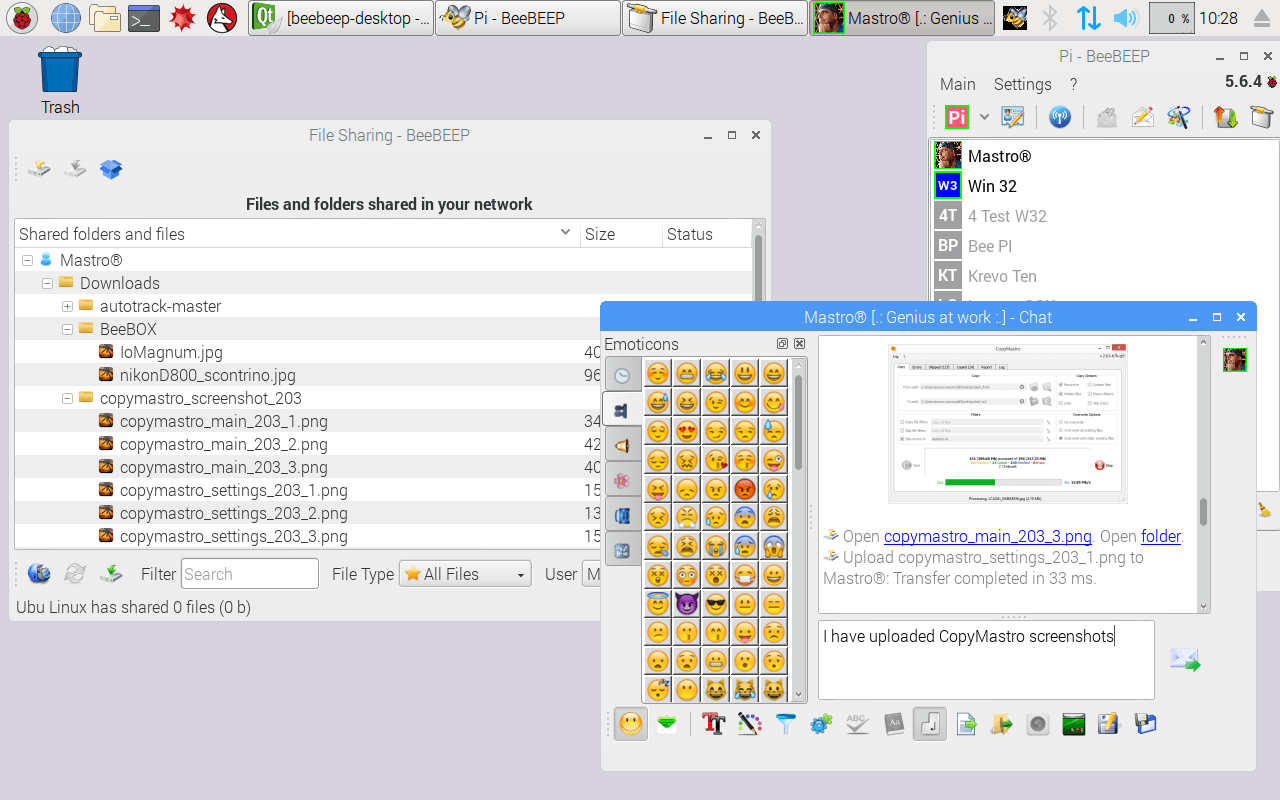Toggle the music note sound button
1280x800 pixels.
[x=930, y=723]
